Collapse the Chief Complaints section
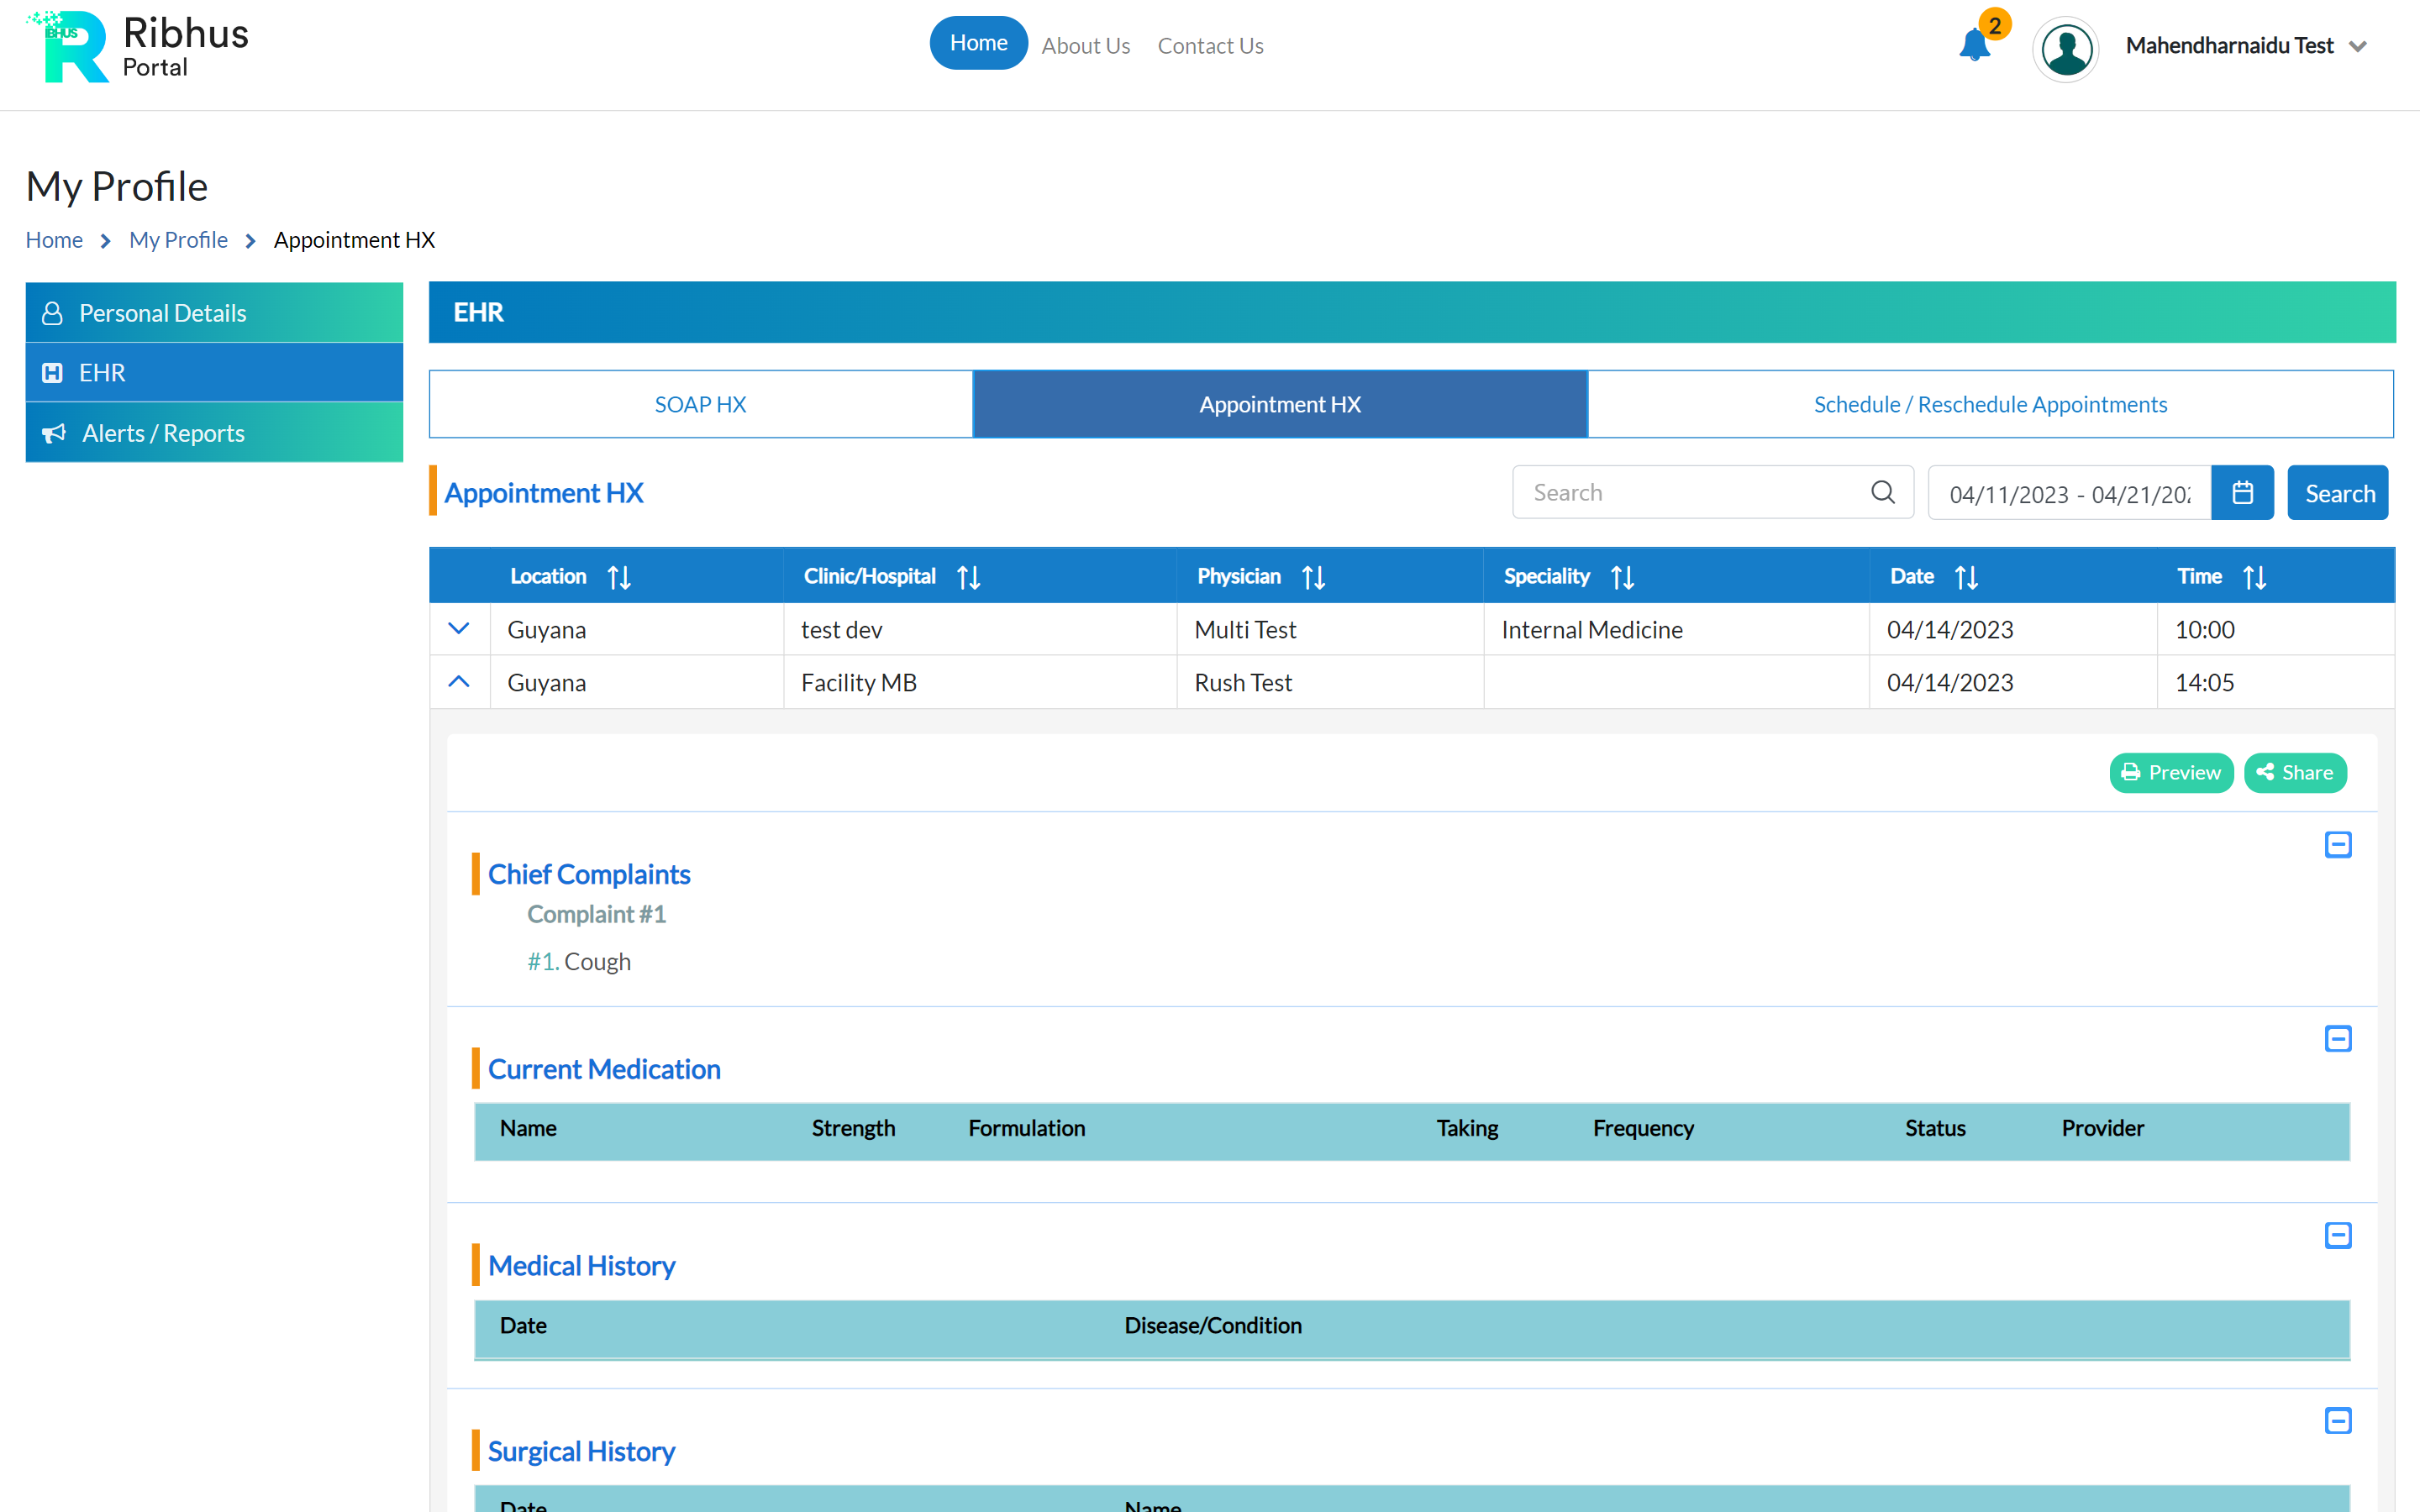Viewport: 2420px width, 1512px height. (x=2338, y=844)
